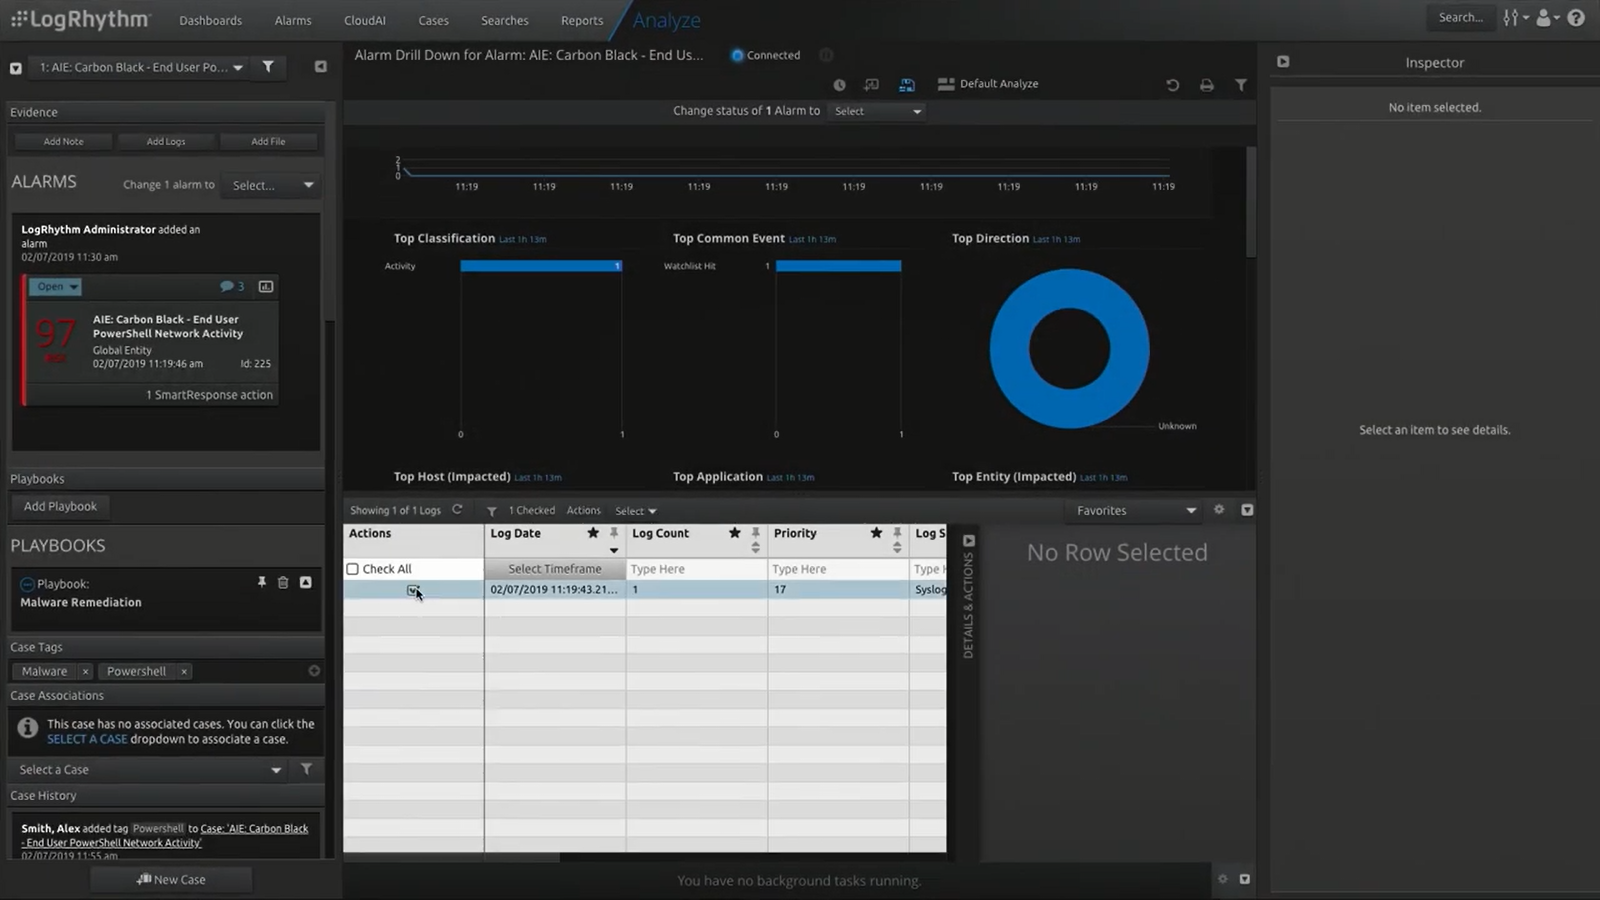
Task: Click the refresh/undo arrow icon
Action: click(x=1172, y=85)
